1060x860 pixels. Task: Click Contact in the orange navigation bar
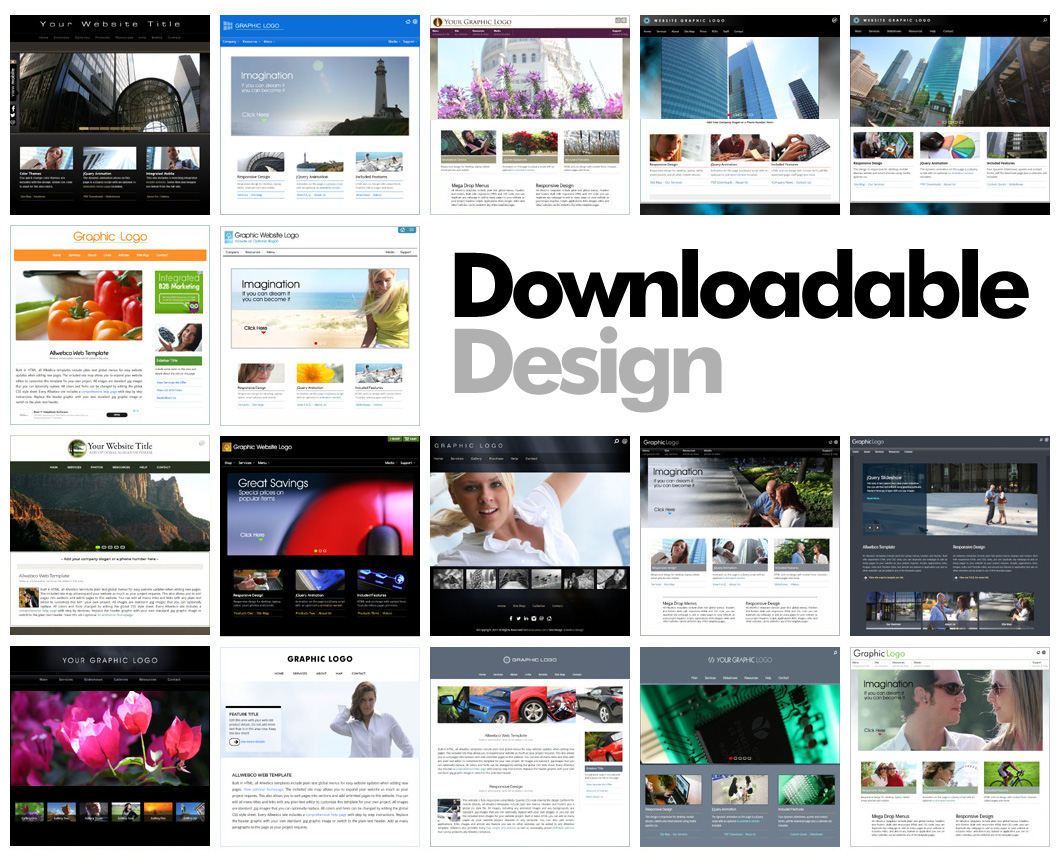tap(162, 255)
